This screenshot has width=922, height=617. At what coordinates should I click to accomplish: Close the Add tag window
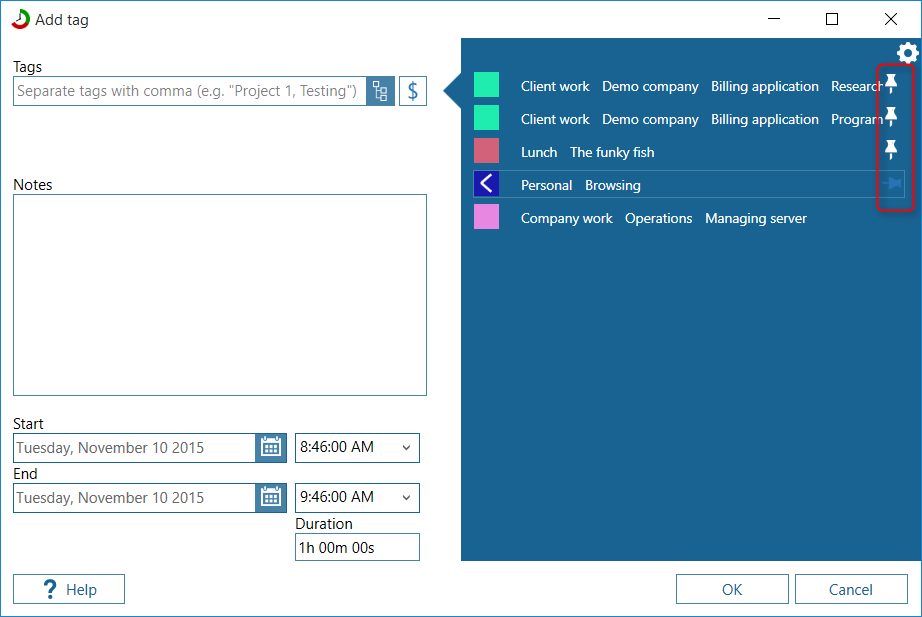point(891,19)
